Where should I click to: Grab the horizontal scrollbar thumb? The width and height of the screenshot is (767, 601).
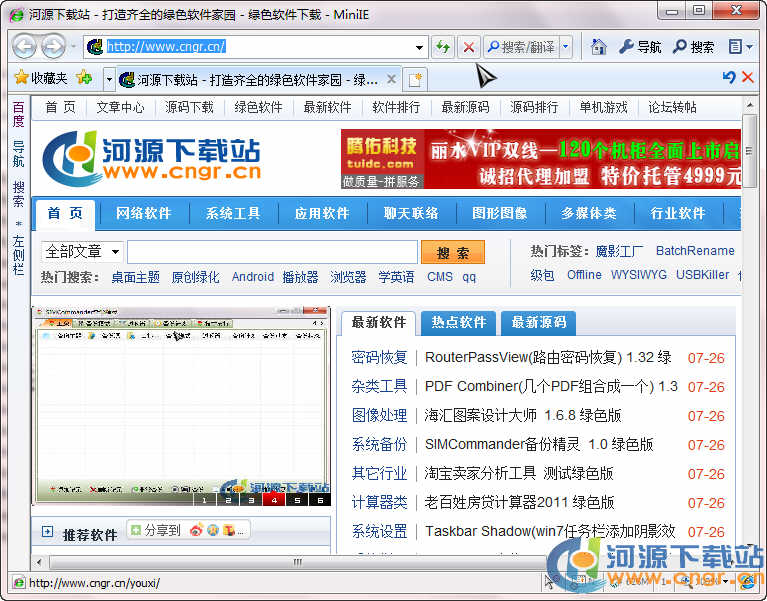[x=297, y=562]
